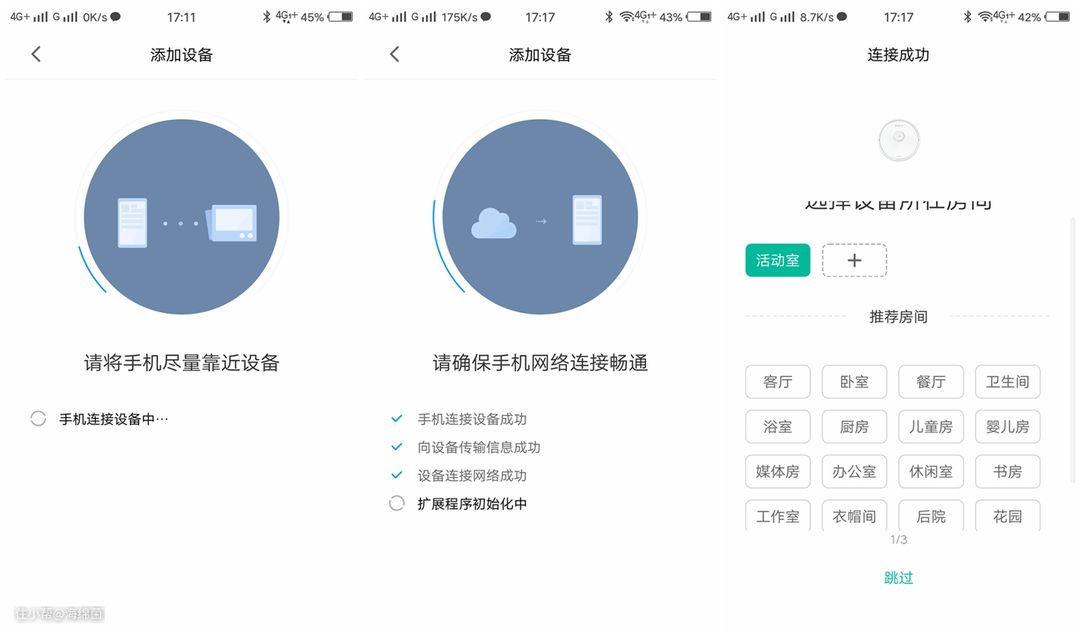This screenshot has height=638, width=1080.
Task: Tap the 跳过 skip link
Action: 898,578
